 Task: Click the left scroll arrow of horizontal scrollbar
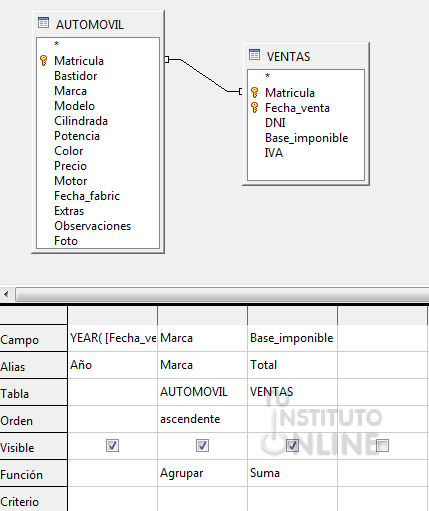tap(6, 295)
